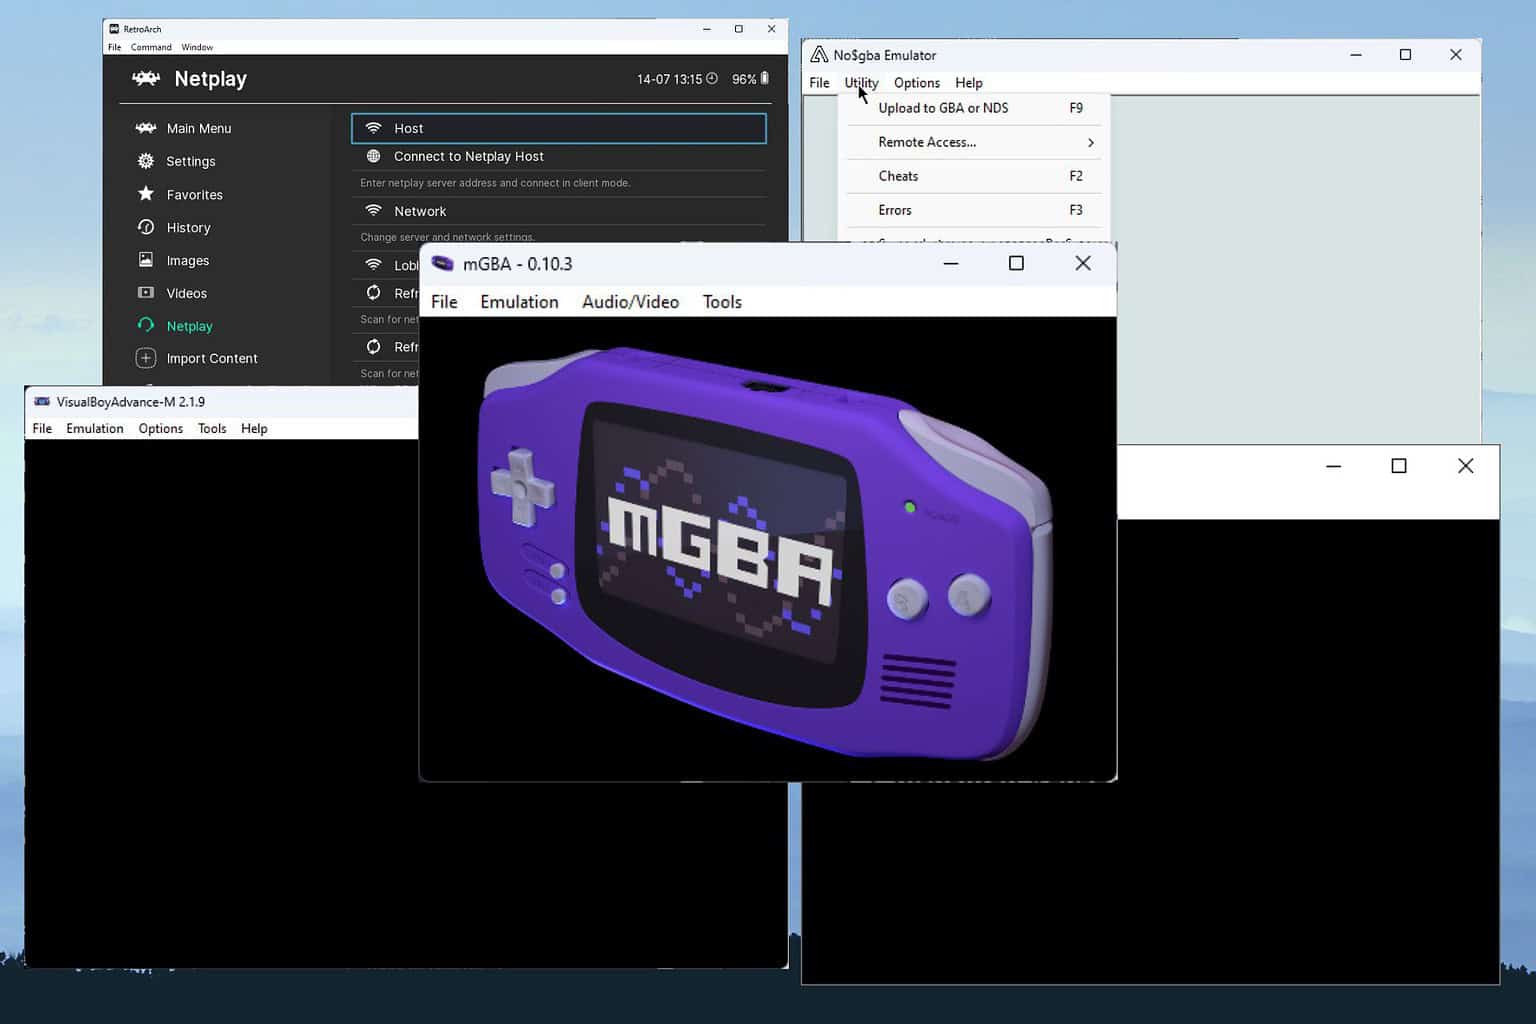Click the Import Content plus icon
This screenshot has height=1024, width=1536.
145,358
